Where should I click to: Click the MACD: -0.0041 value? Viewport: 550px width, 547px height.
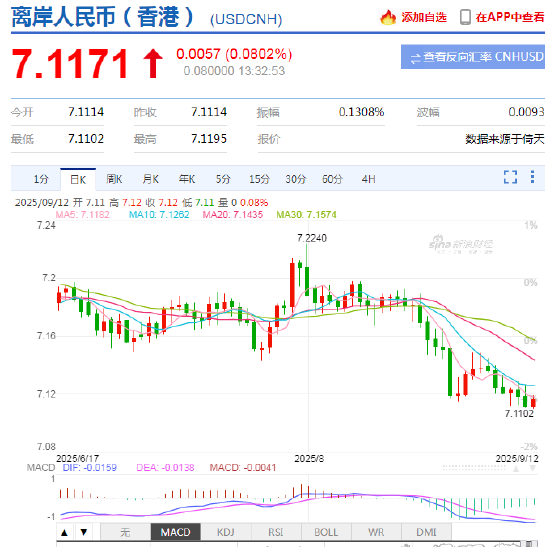[x=243, y=468]
